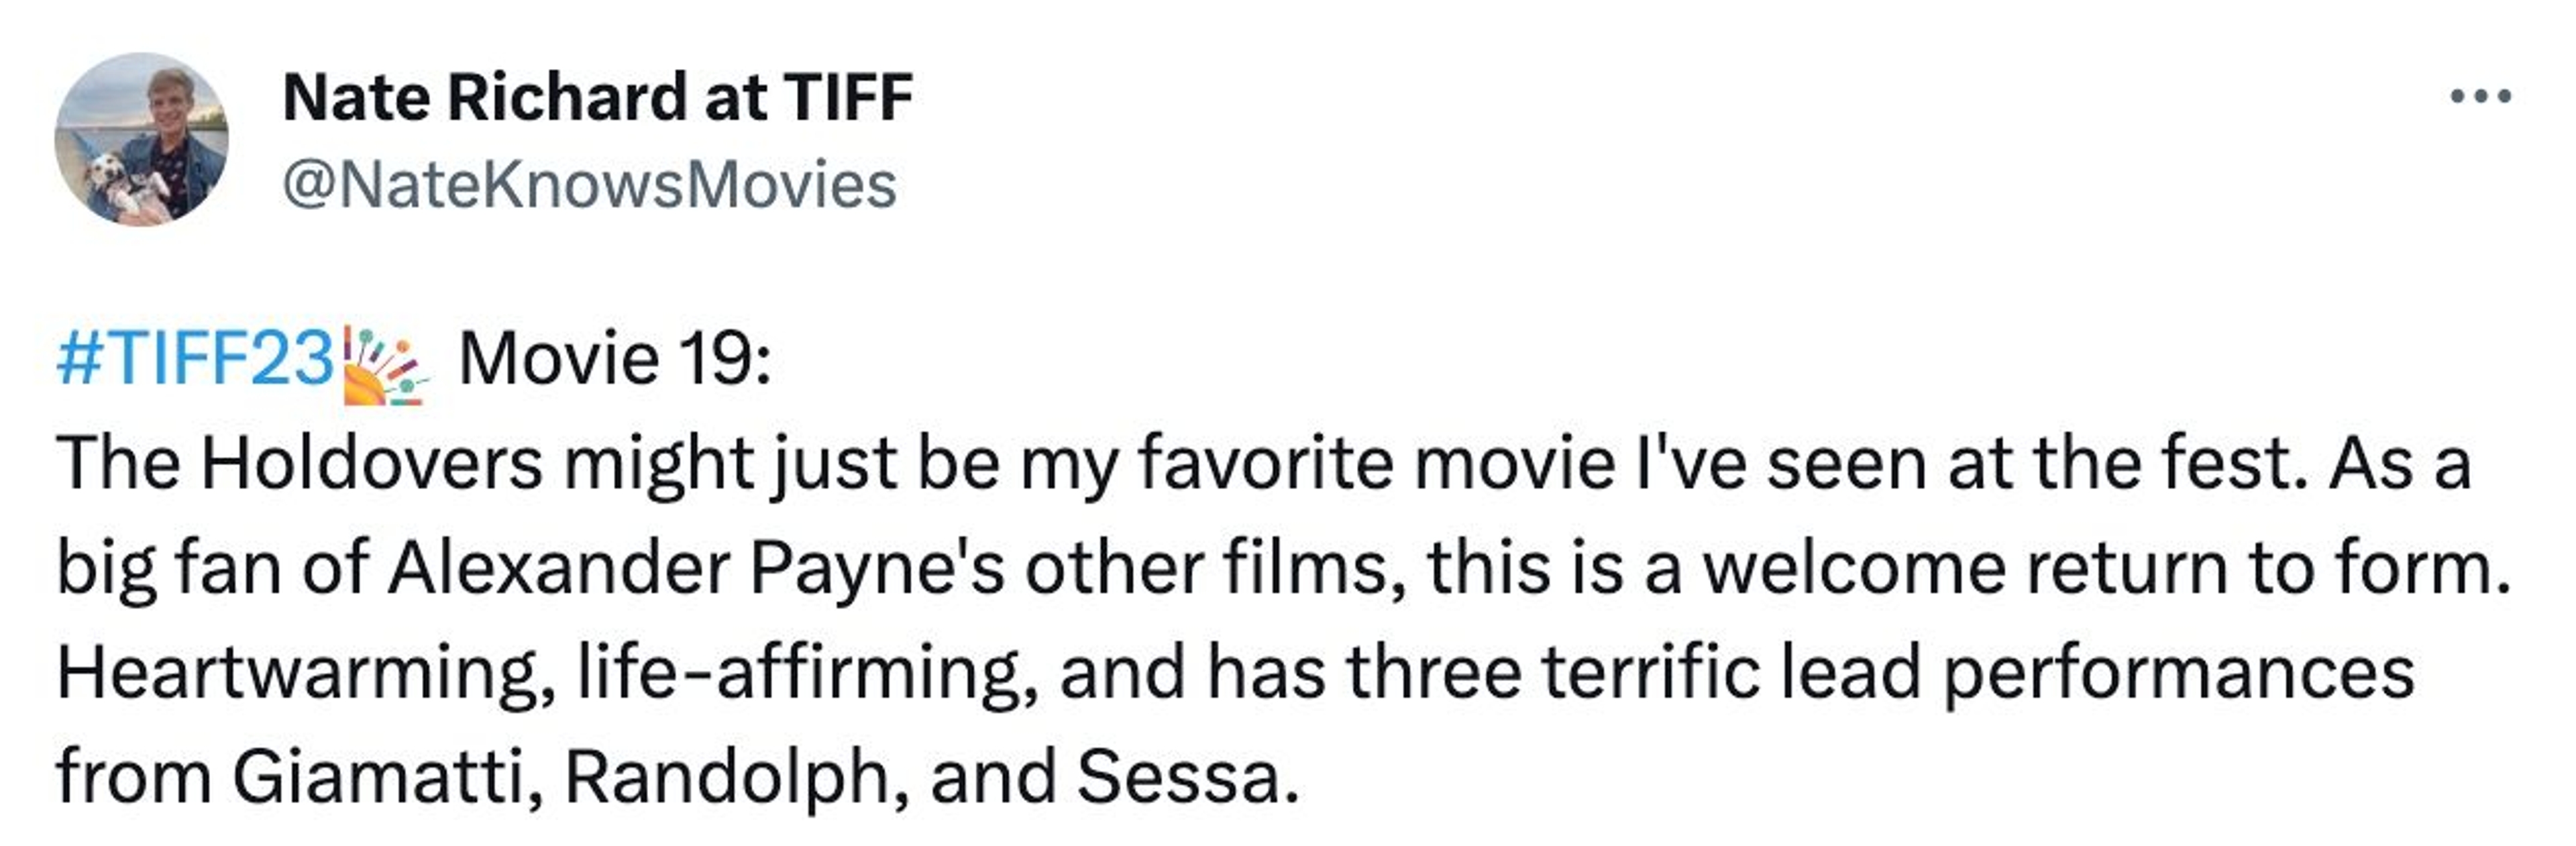Visit the @NateKnowsMovies handle
2576x846 pixels.
pos(589,185)
